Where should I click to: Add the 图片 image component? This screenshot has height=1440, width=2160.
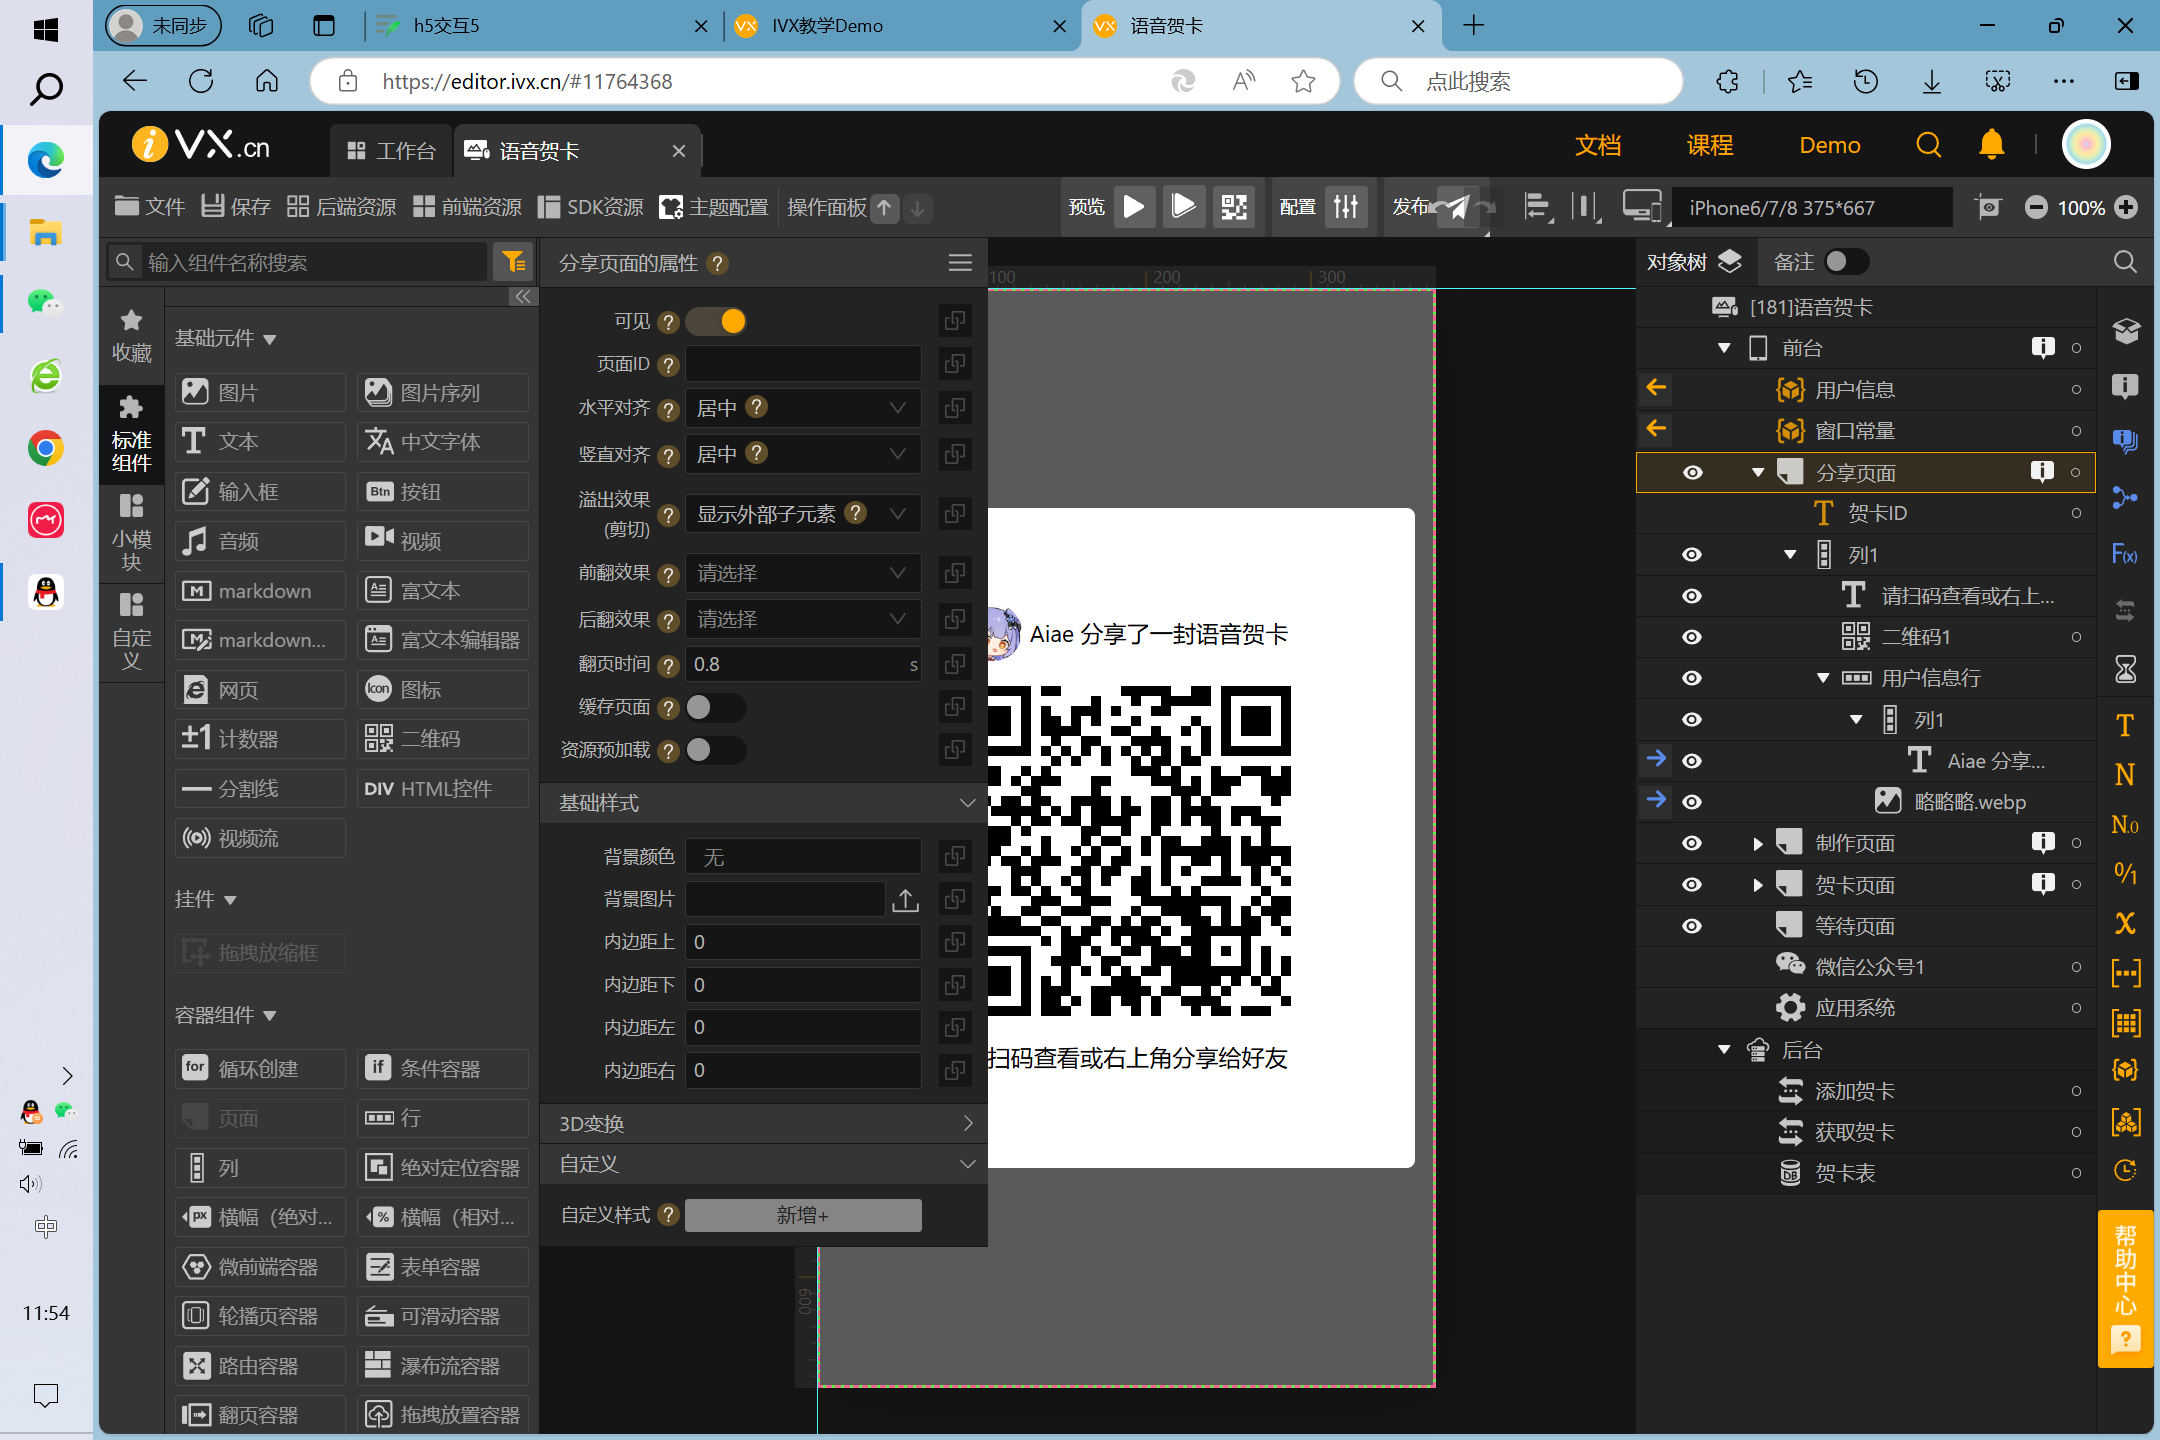[260, 392]
